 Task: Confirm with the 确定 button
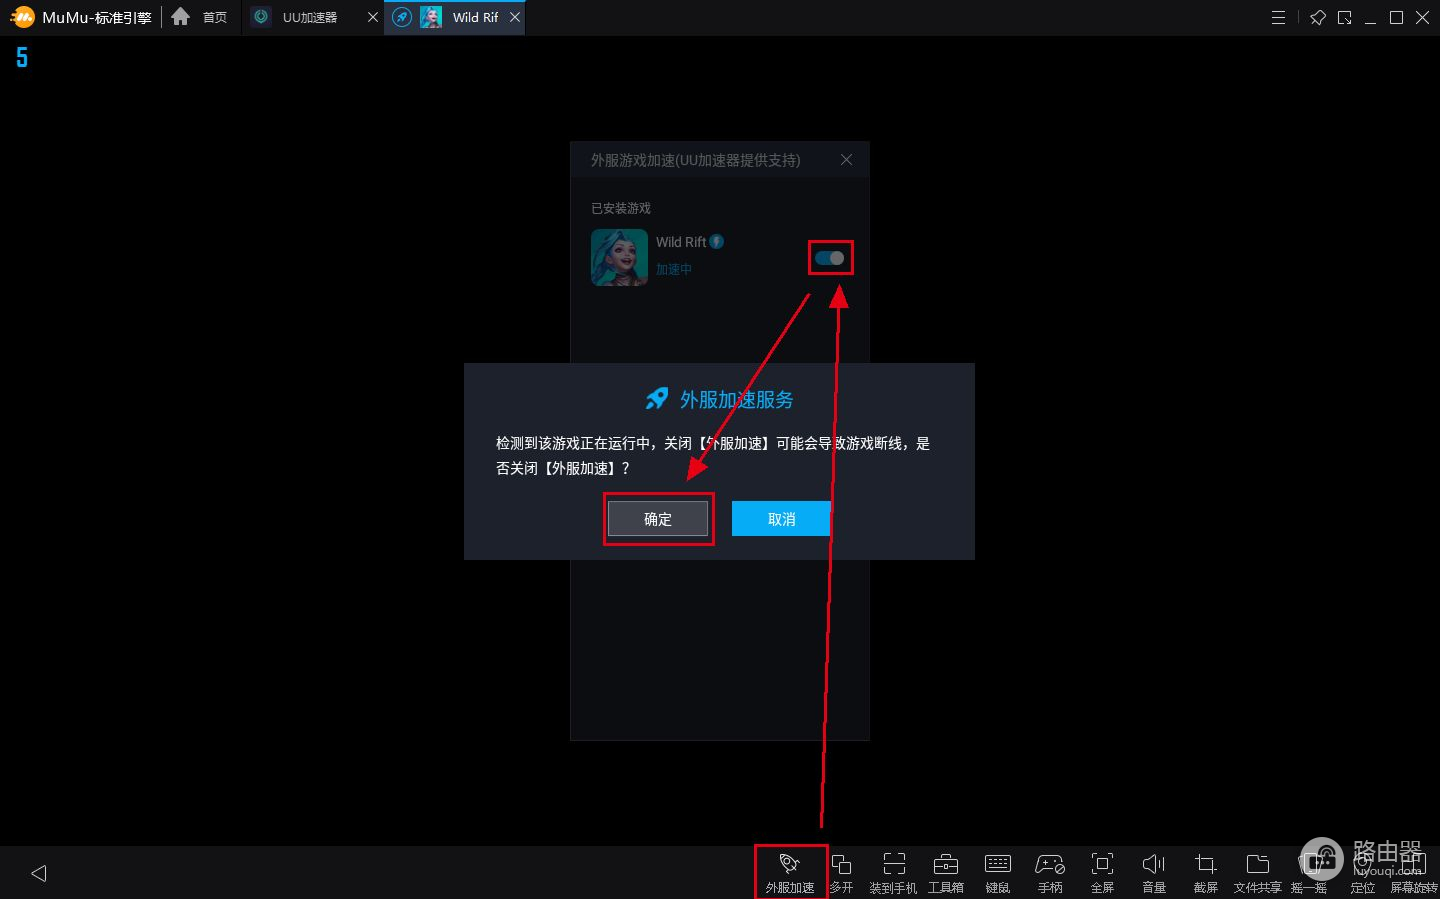tap(658, 519)
